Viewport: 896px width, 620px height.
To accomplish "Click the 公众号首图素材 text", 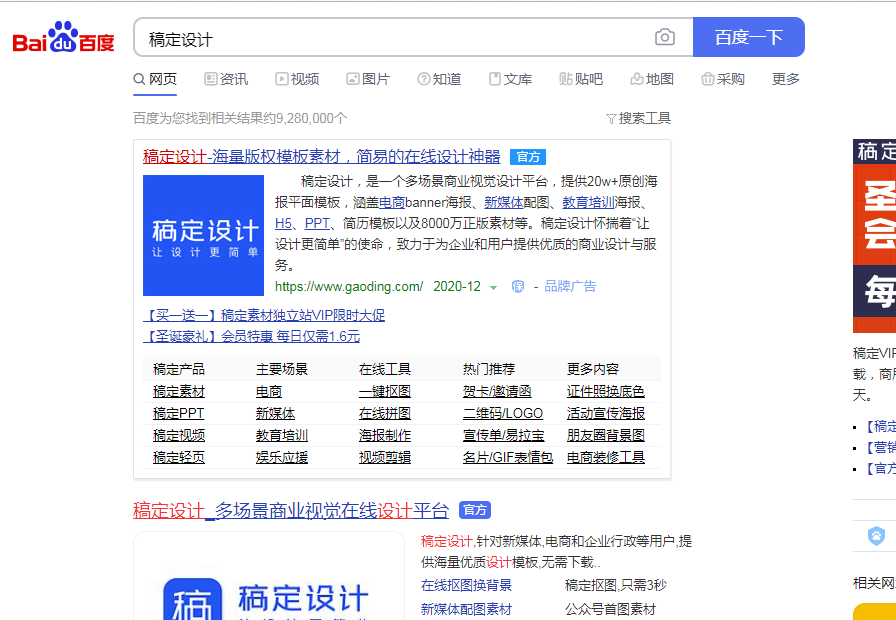I will [610, 609].
